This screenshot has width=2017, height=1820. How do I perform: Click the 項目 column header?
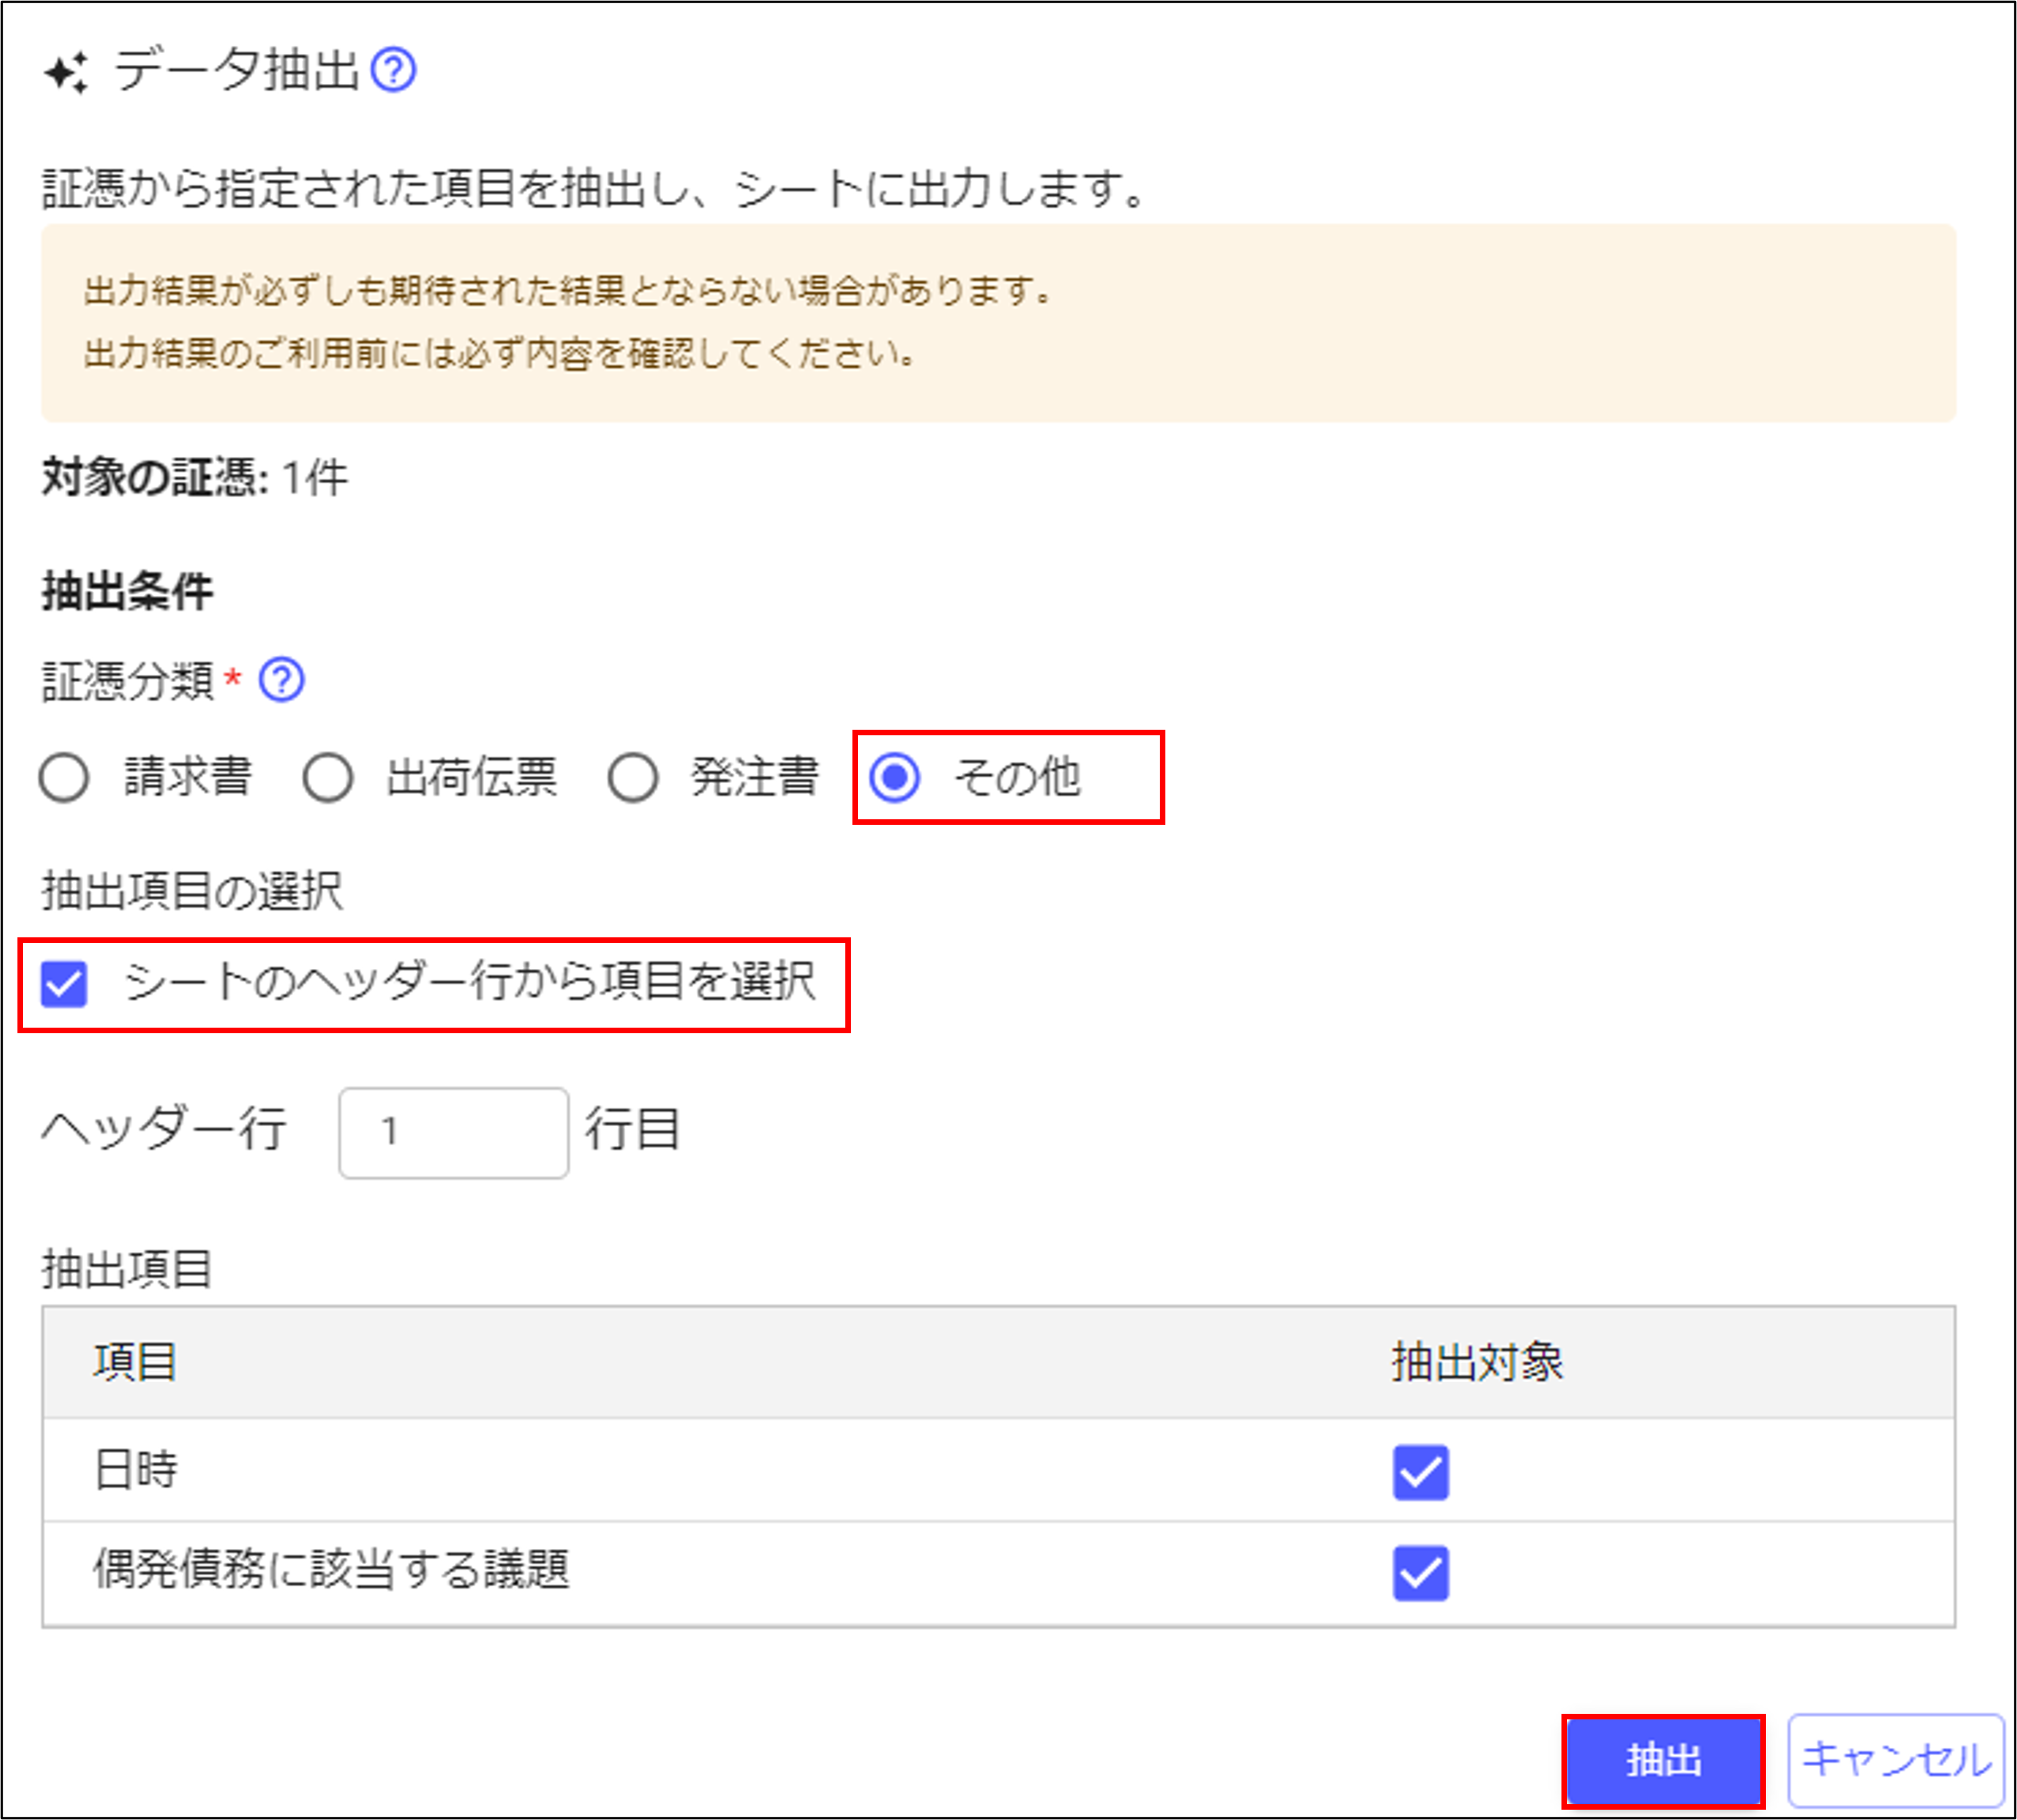pos(135,1362)
